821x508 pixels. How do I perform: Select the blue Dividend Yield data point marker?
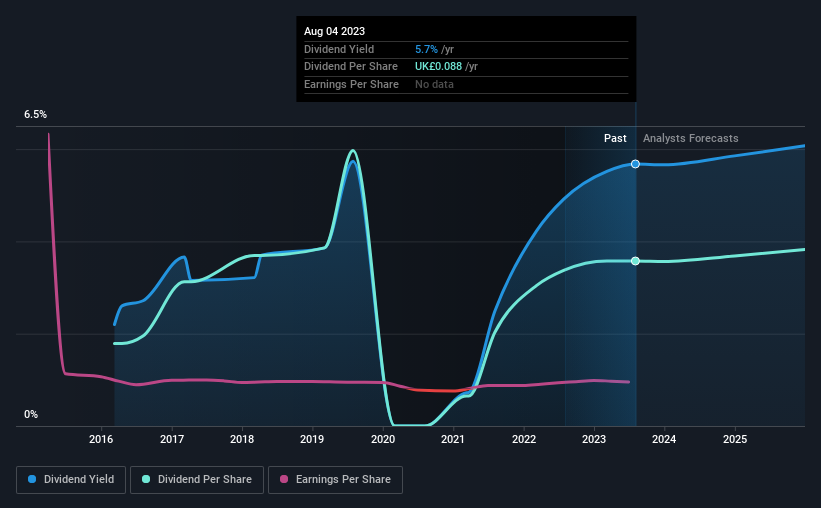pos(635,164)
